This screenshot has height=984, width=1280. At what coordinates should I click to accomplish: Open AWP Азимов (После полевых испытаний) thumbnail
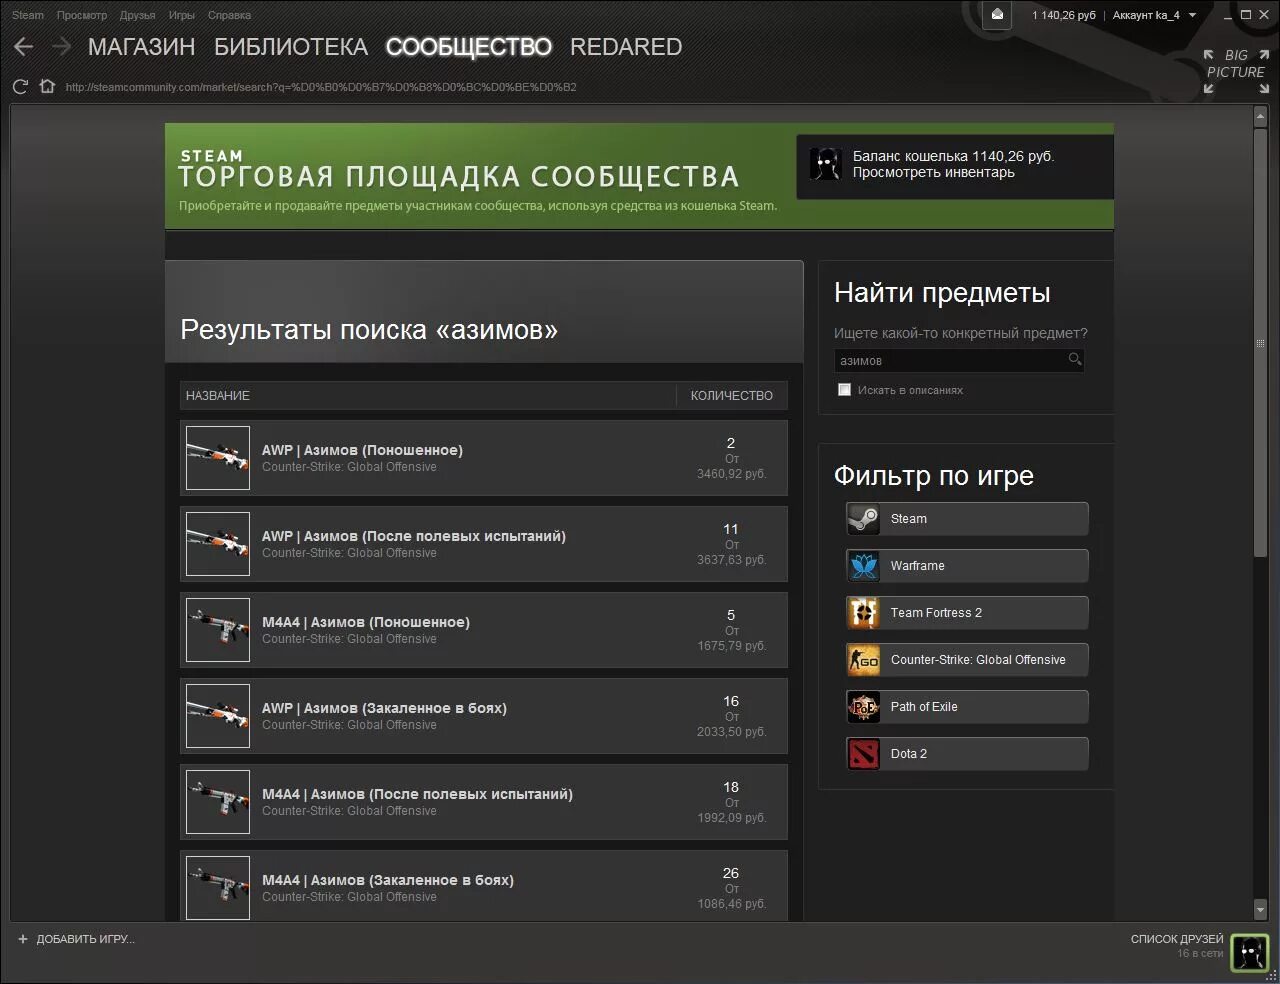(x=218, y=544)
